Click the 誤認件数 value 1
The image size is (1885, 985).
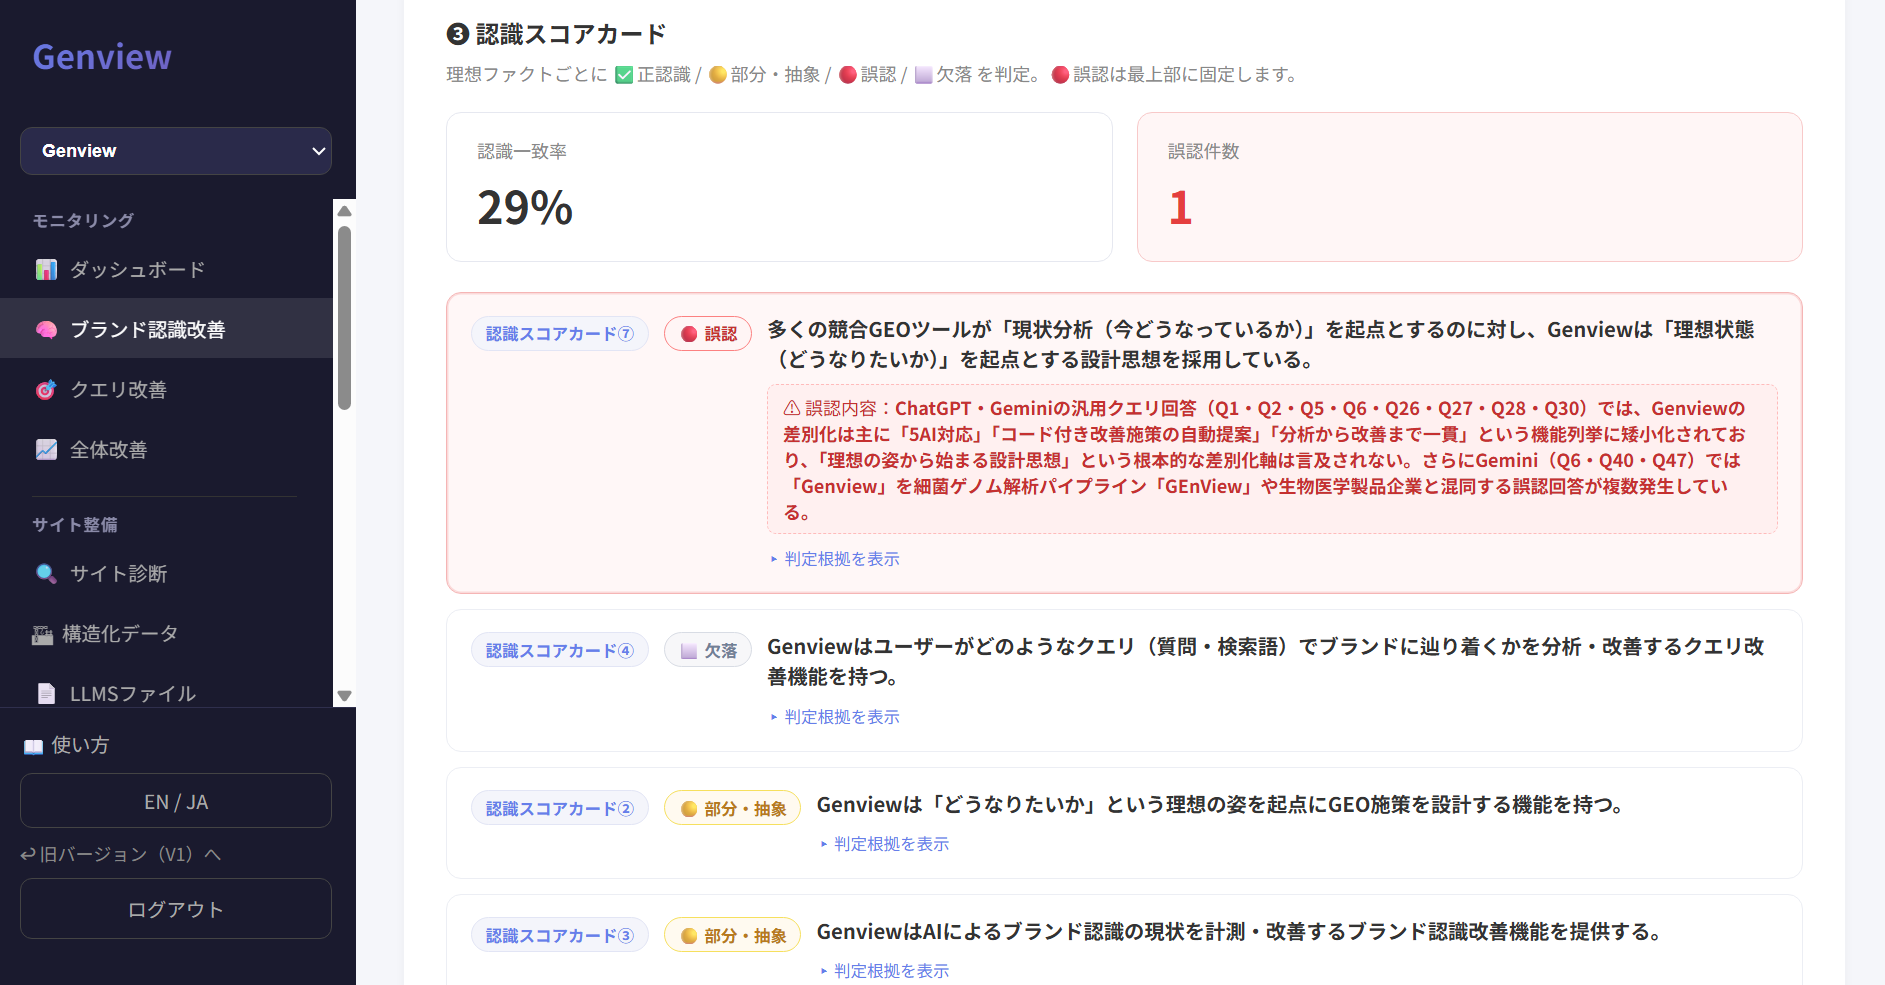pos(1180,208)
